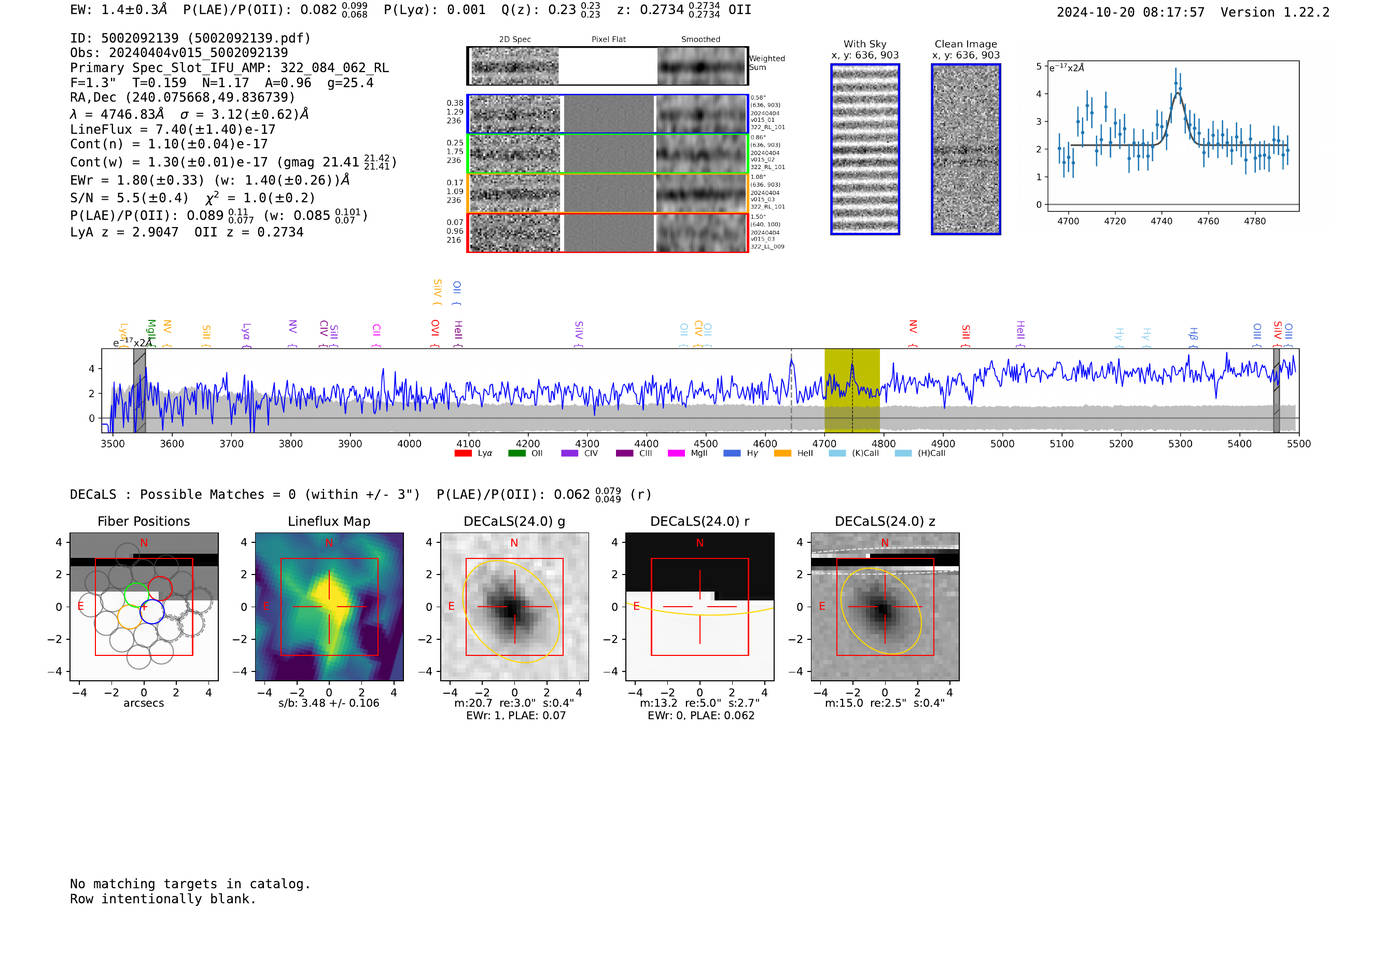Click the λ = 4746.83Å wavelength line
The image size is (1400, 953).
189,114
